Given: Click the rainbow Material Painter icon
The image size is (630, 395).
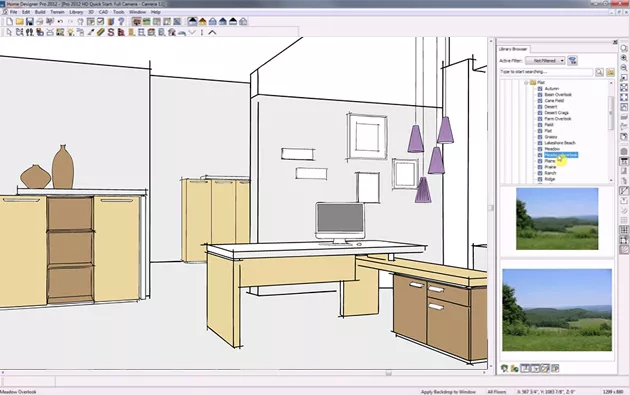Looking at the screenshot, I should 100,32.
